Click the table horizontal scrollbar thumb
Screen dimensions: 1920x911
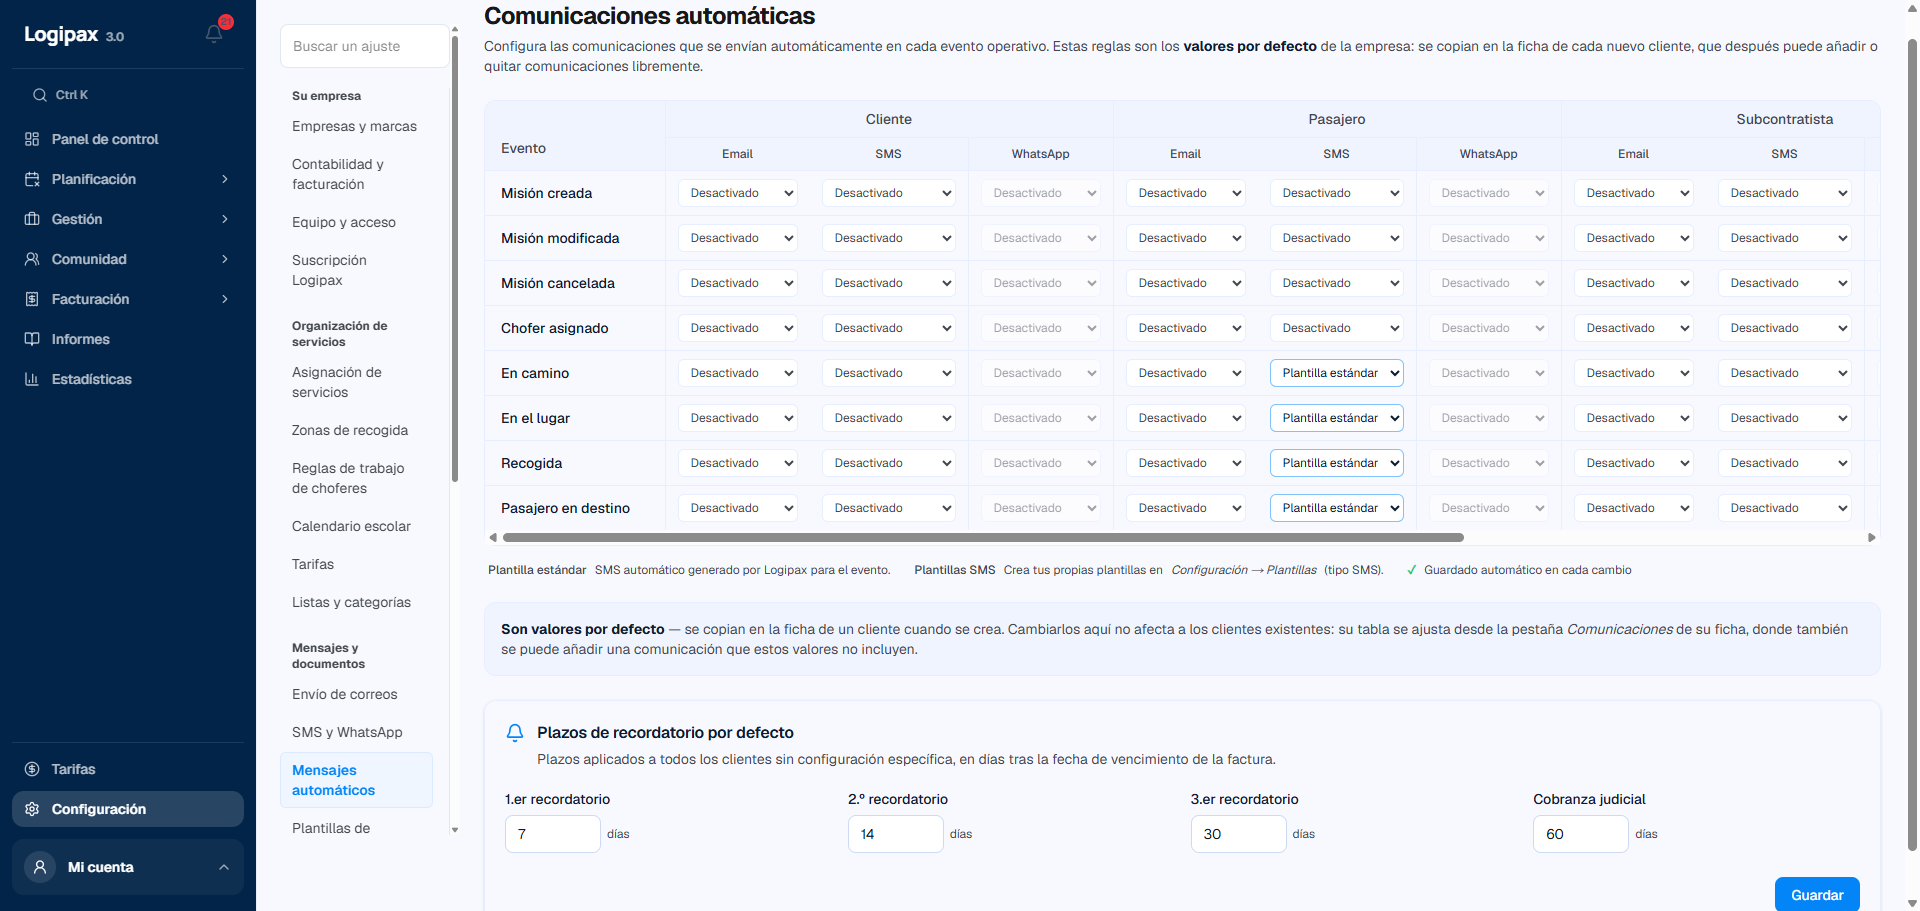pos(983,538)
